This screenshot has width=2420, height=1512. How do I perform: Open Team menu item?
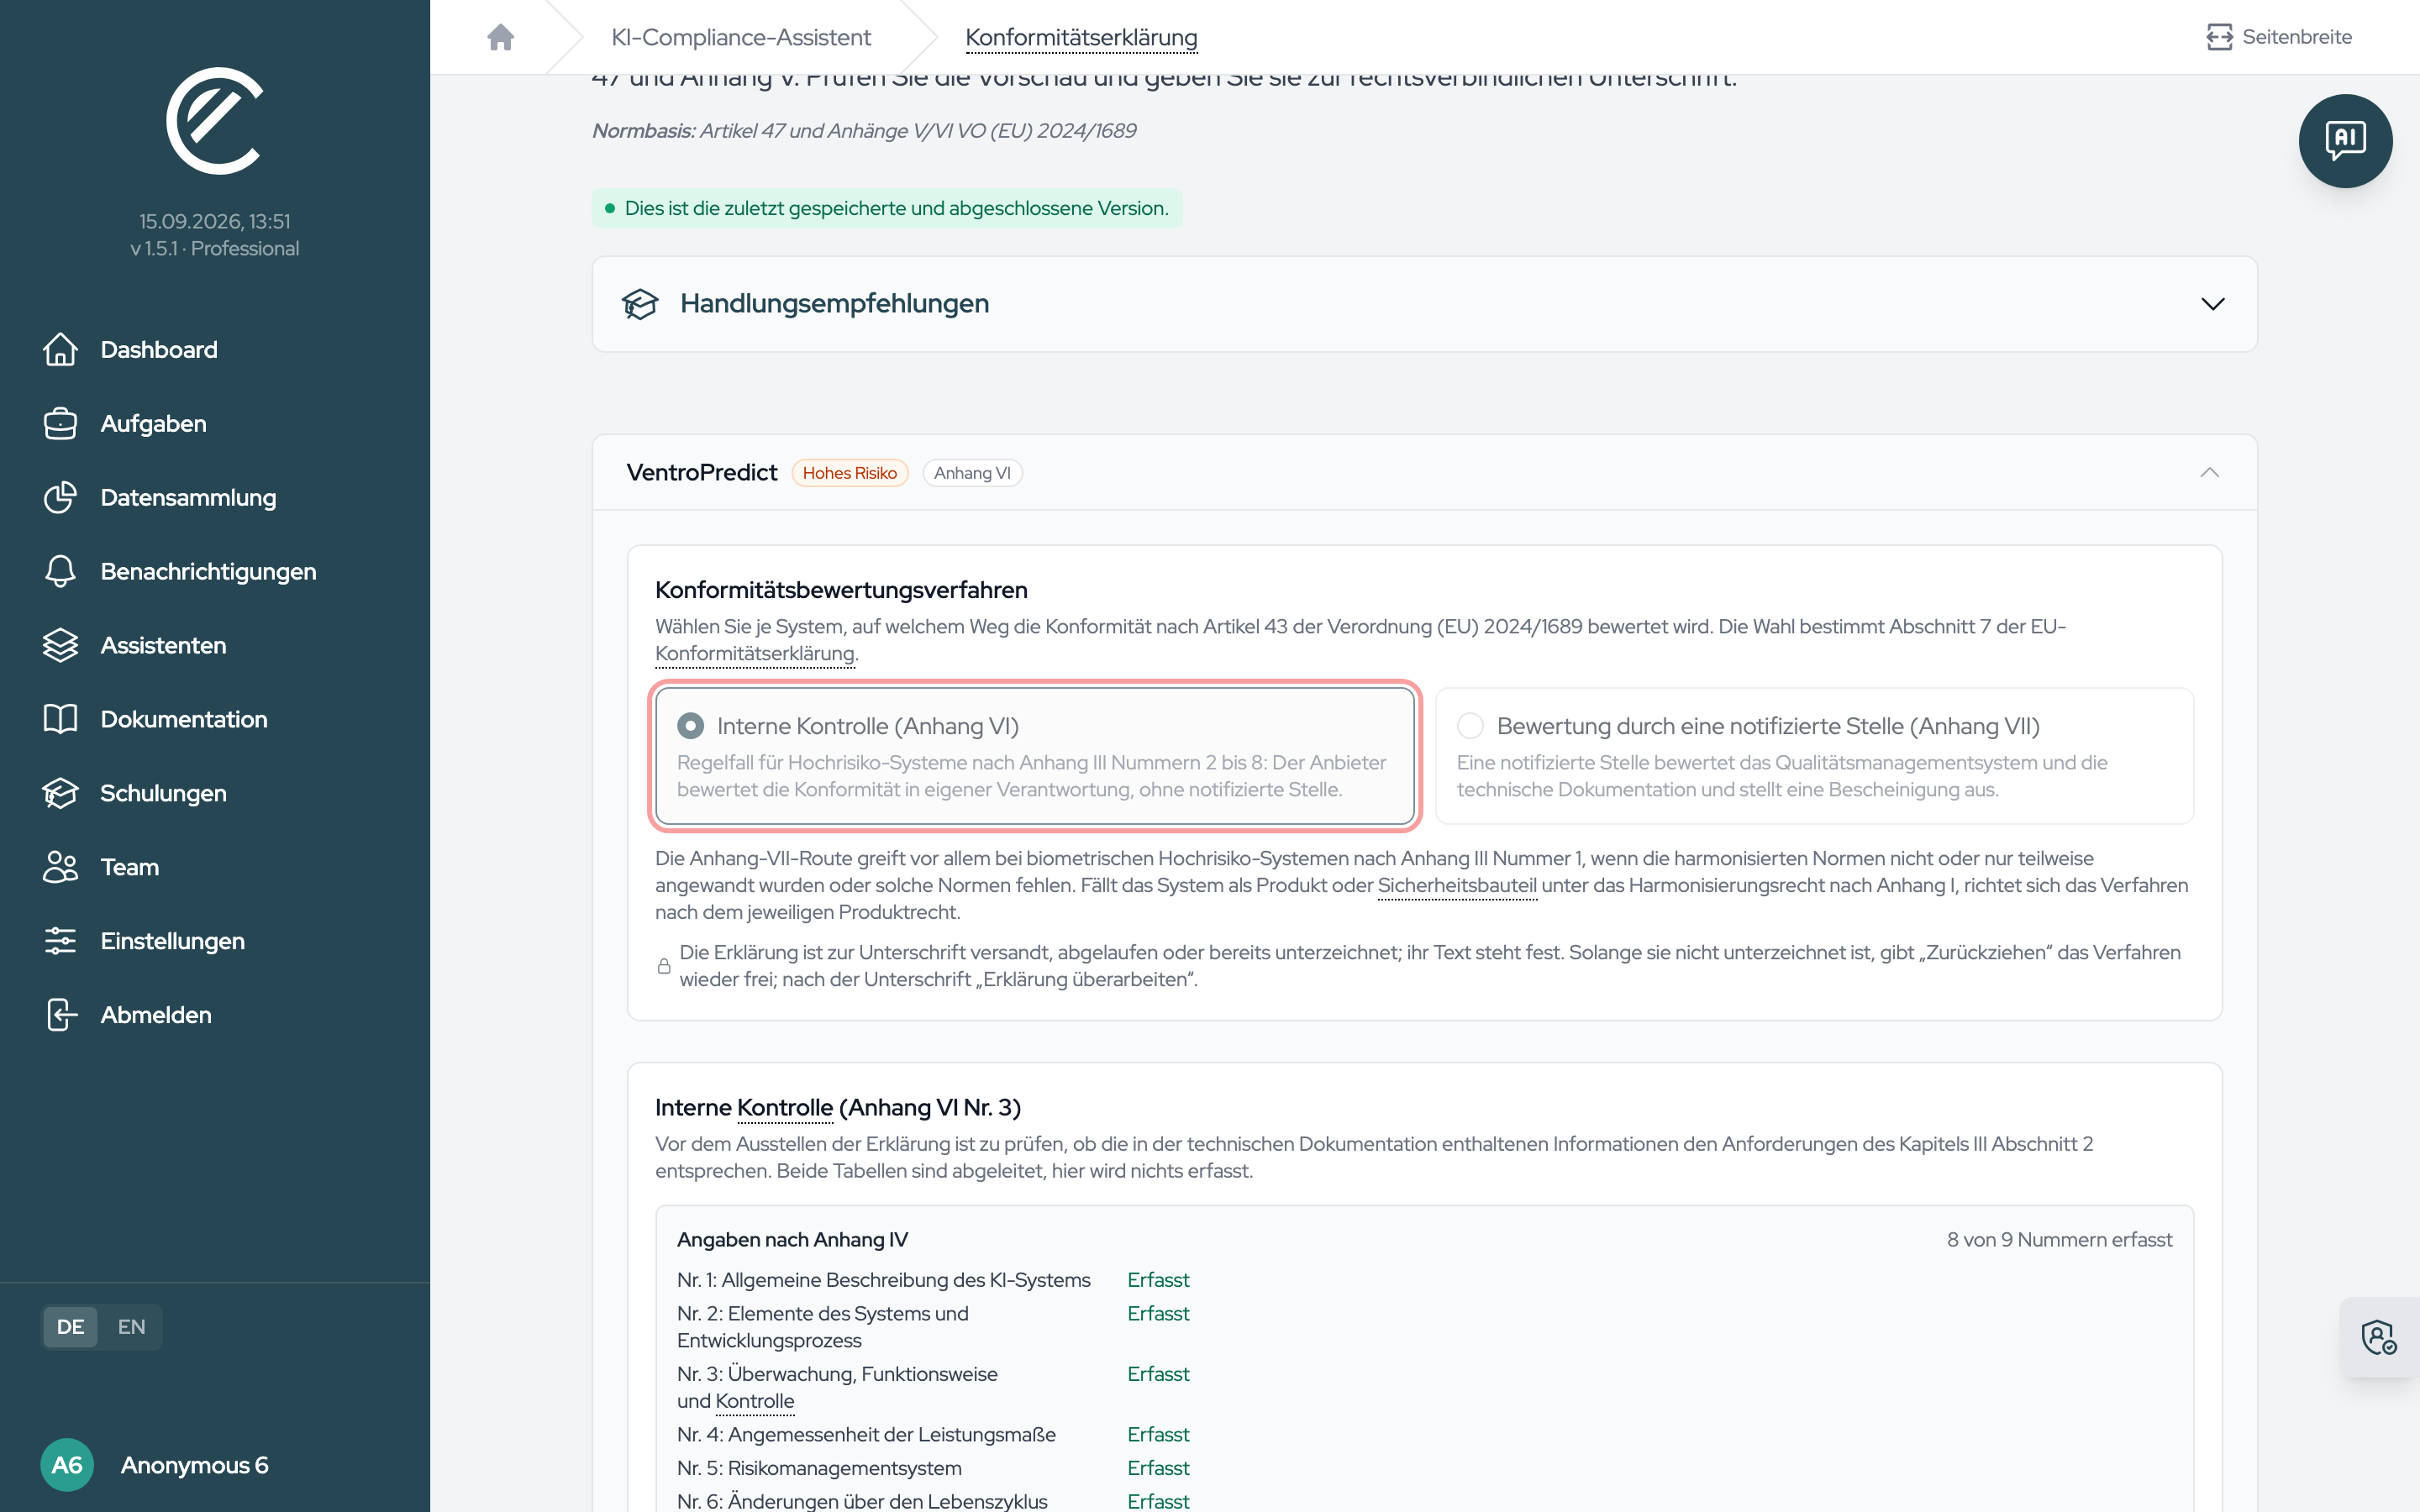click(130, 868)
